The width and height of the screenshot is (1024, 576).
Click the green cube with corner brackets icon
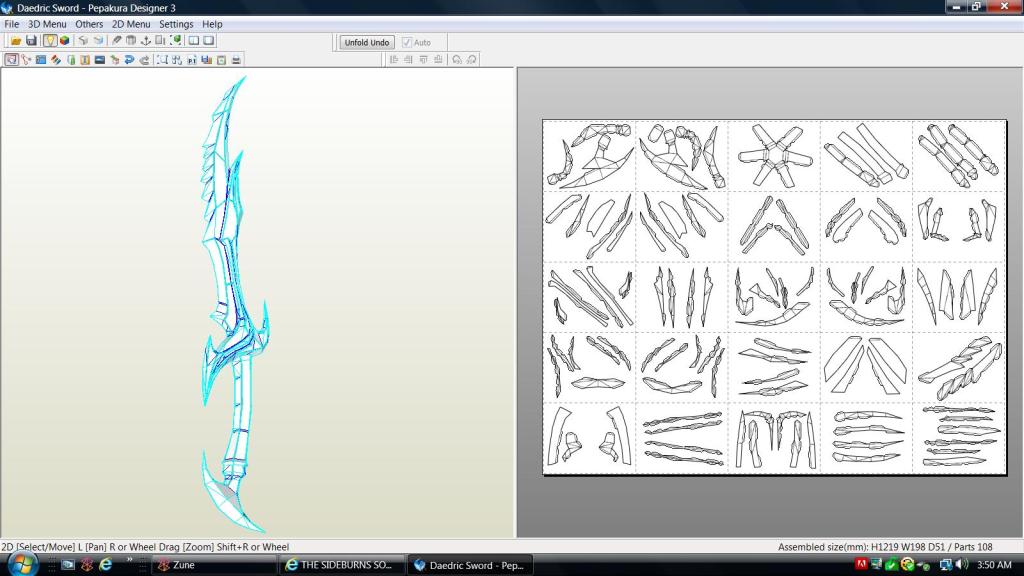176,40
